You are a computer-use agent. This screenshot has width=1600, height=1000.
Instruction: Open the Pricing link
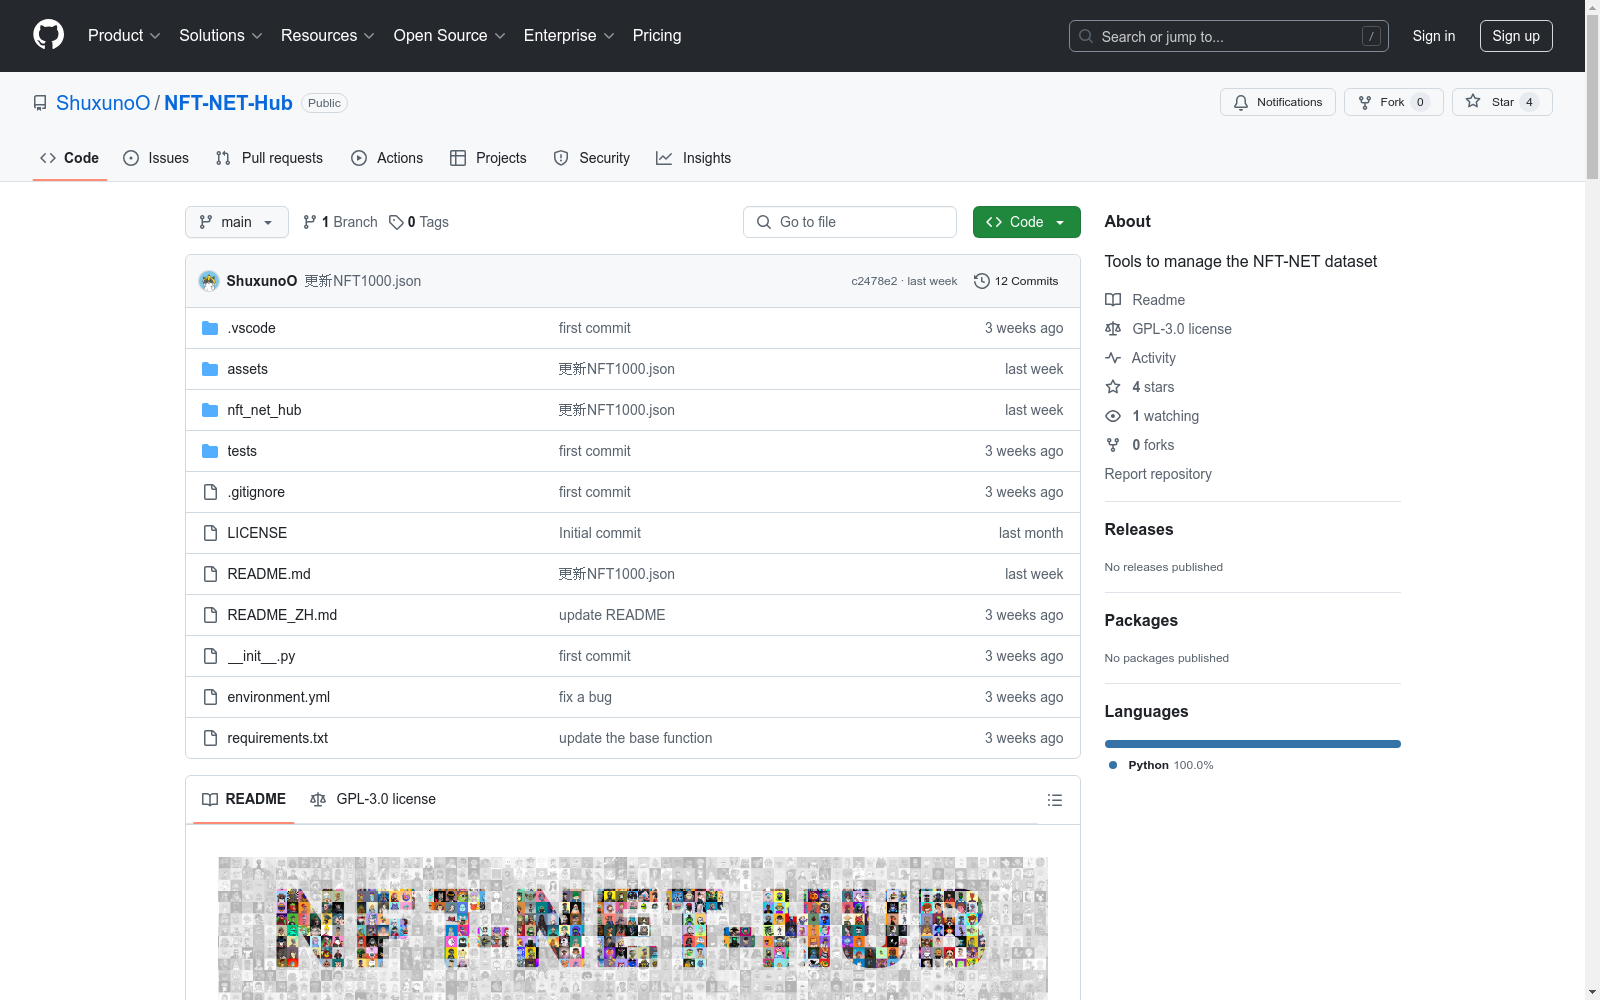pyautogui.click(x=657, y=35)
